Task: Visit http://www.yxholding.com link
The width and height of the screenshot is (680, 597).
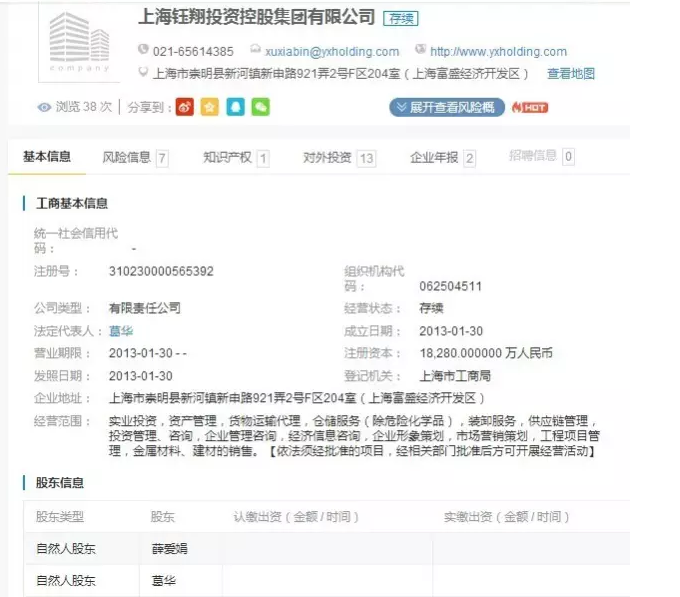Action: click(x=498, y=52)
